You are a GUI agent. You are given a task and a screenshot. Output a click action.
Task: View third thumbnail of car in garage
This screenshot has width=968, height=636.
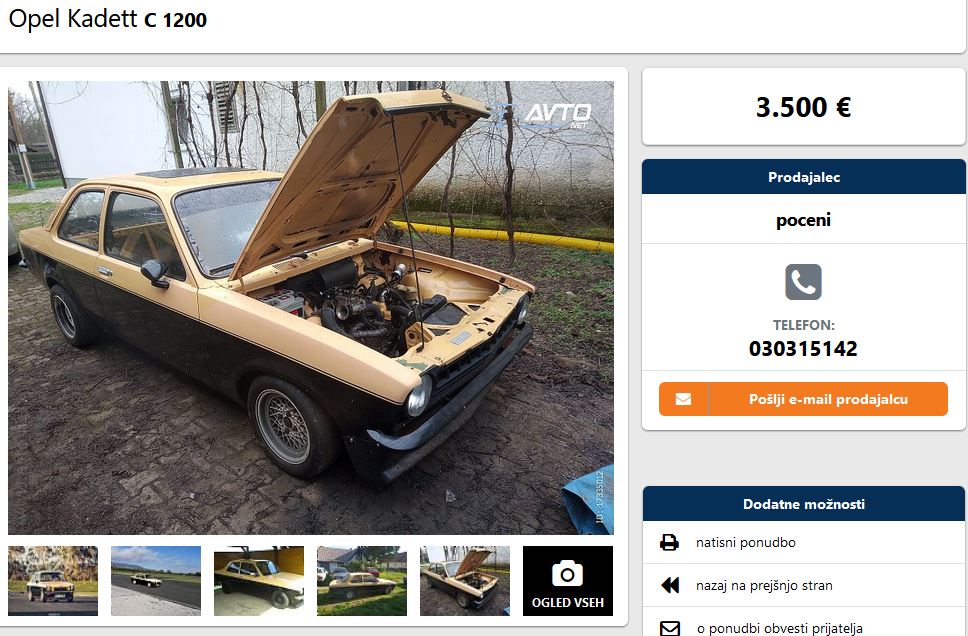259,580
